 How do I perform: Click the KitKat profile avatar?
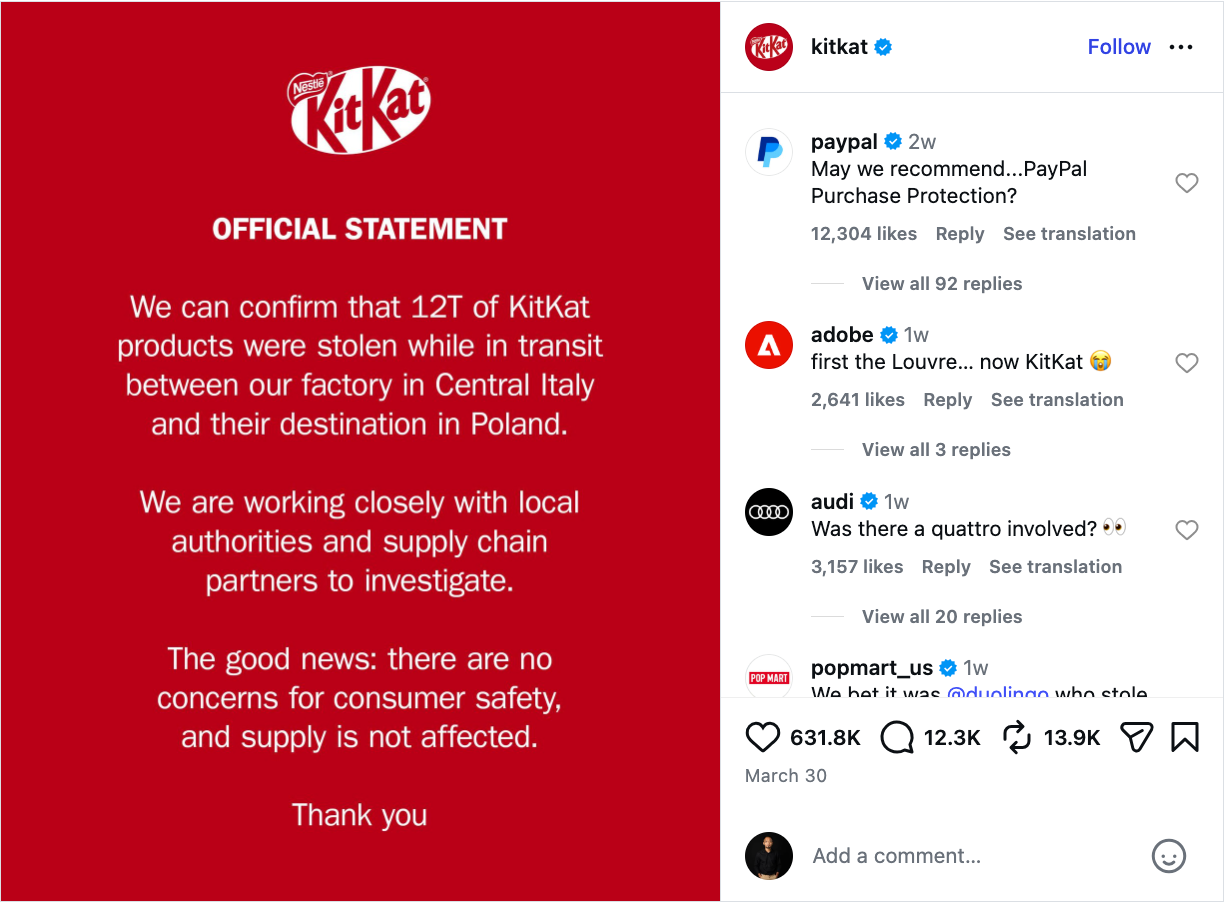click(x=769, y=47)
